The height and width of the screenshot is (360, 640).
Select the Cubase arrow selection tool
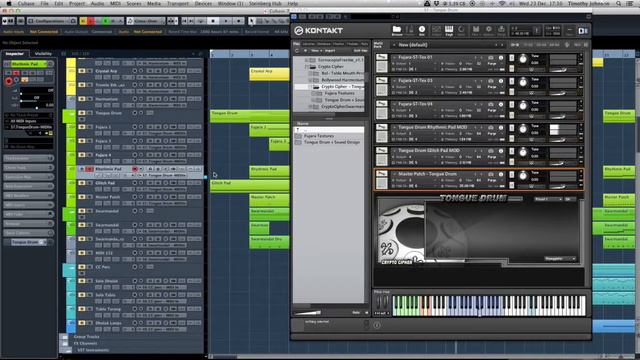tap(252, 20)
